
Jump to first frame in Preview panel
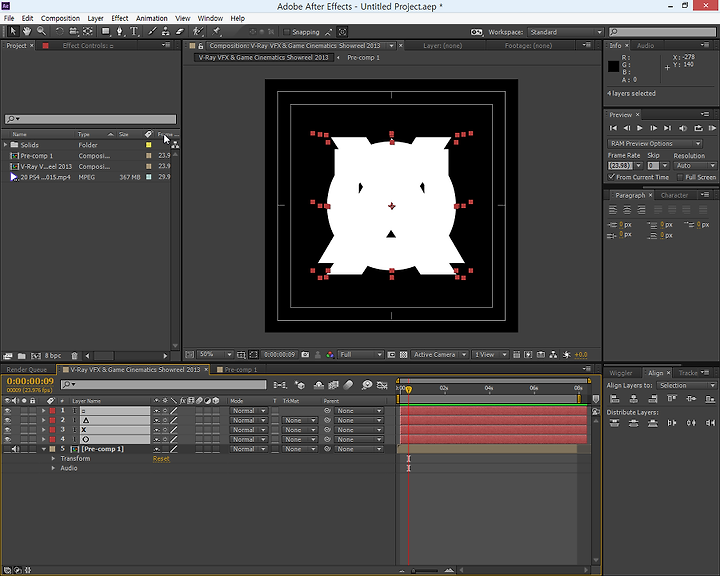[613, 128]
